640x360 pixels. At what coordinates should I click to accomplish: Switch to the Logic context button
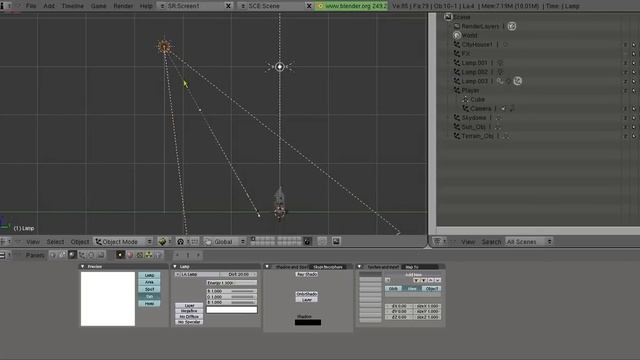53,255
